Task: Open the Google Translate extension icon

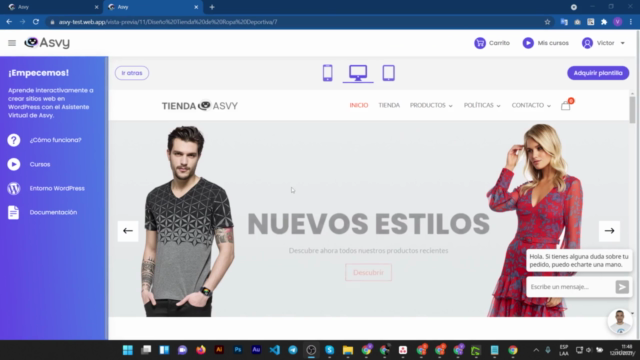Action: [x=564, y=22]
